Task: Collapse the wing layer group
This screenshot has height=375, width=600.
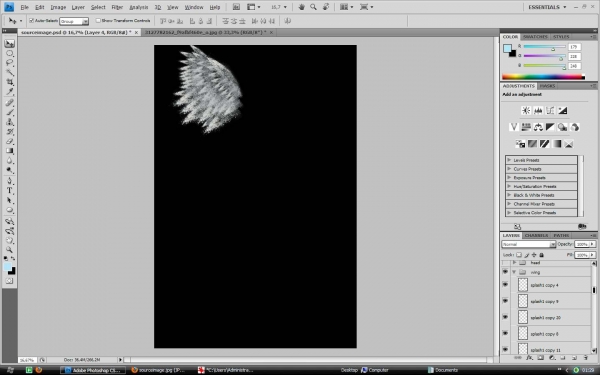Action: coord(514,272)
